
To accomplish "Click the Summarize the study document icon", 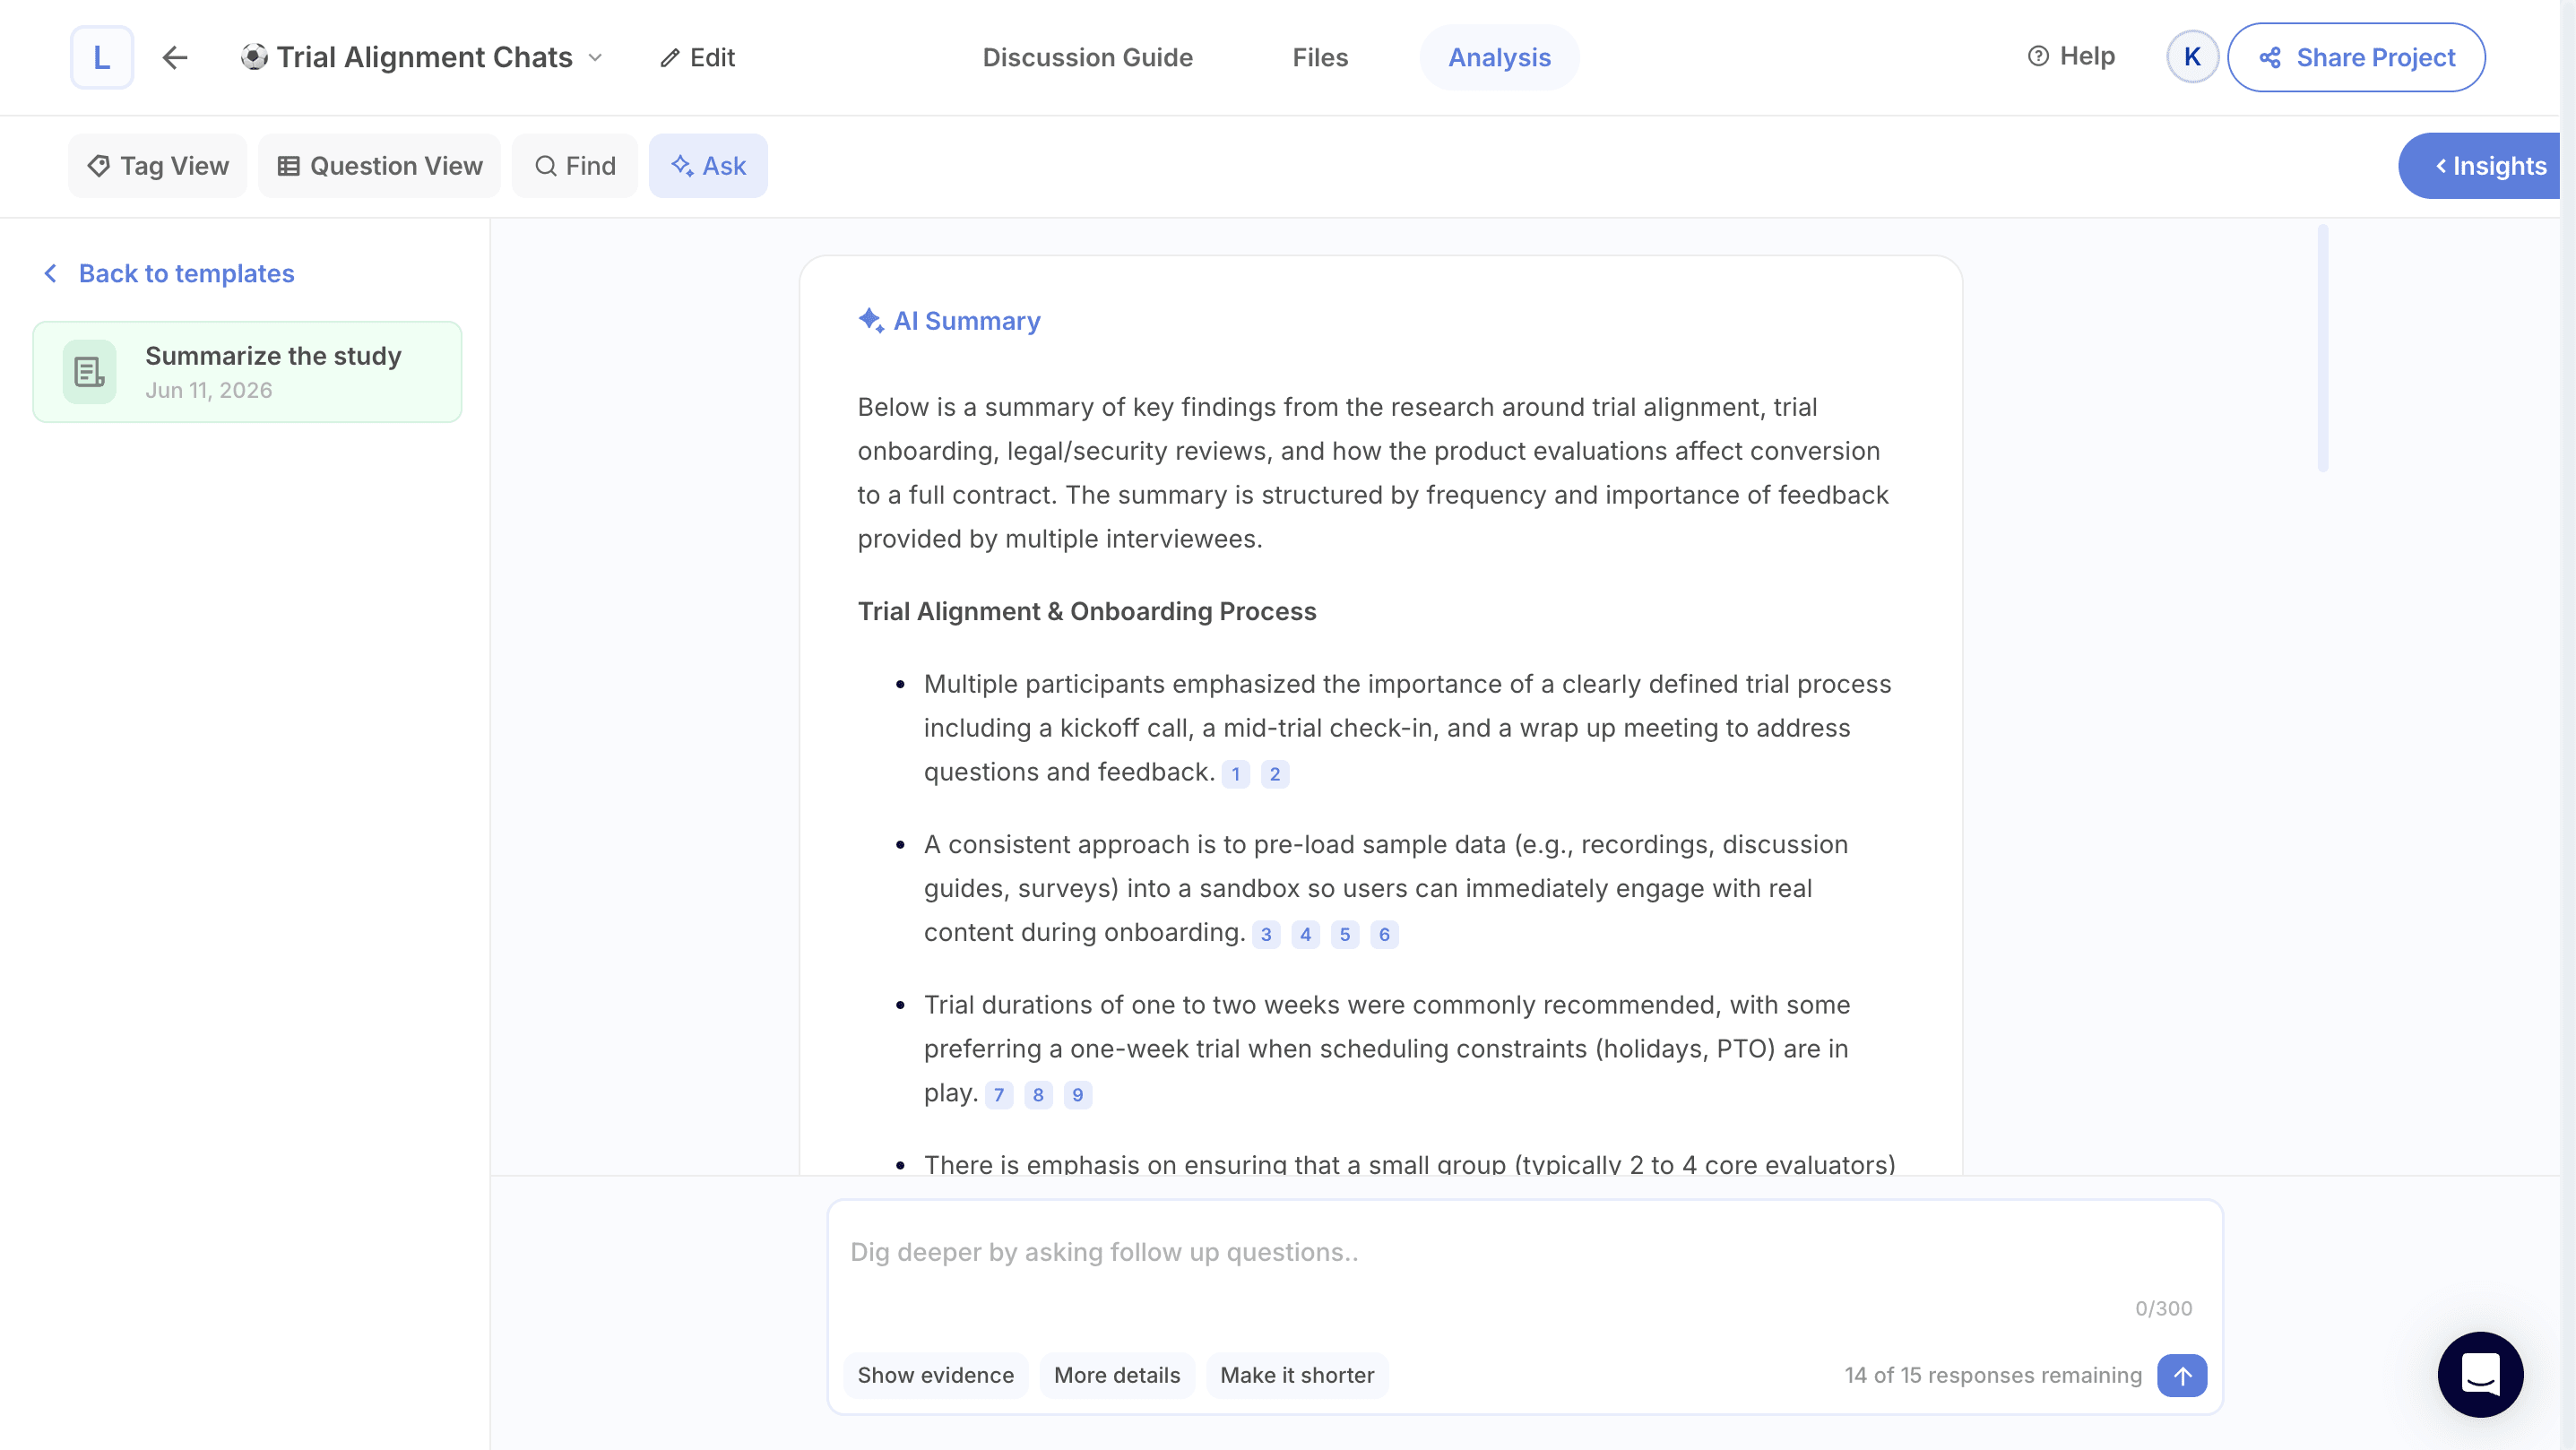I will [89, 372].
